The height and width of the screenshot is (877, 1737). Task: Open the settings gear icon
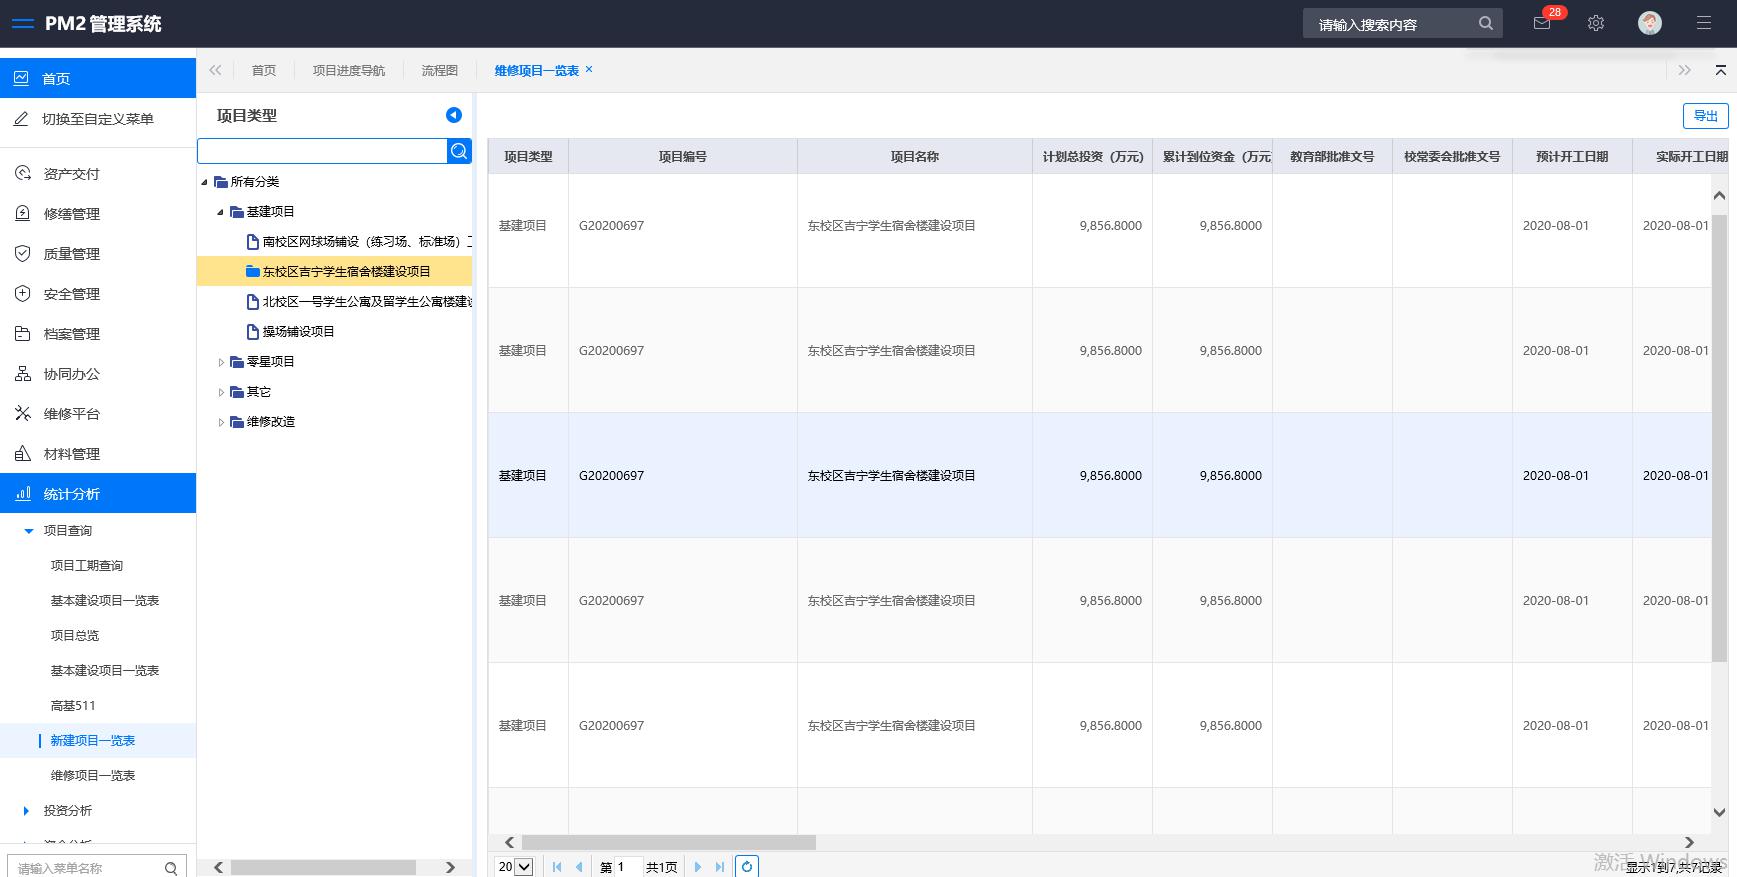[1596, 23]
